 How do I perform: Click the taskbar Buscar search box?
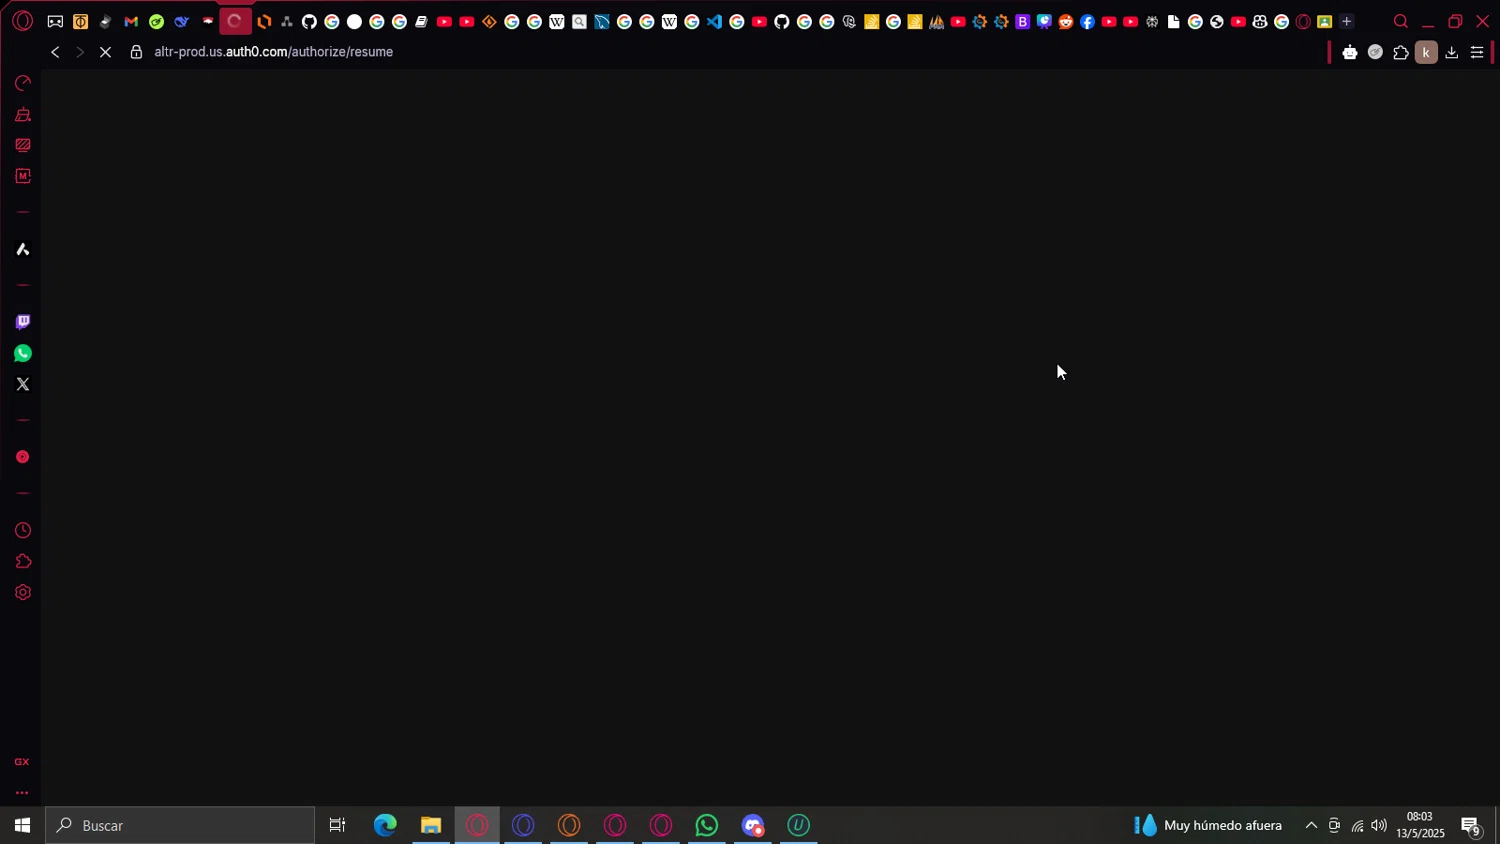[x=180, y=825]
